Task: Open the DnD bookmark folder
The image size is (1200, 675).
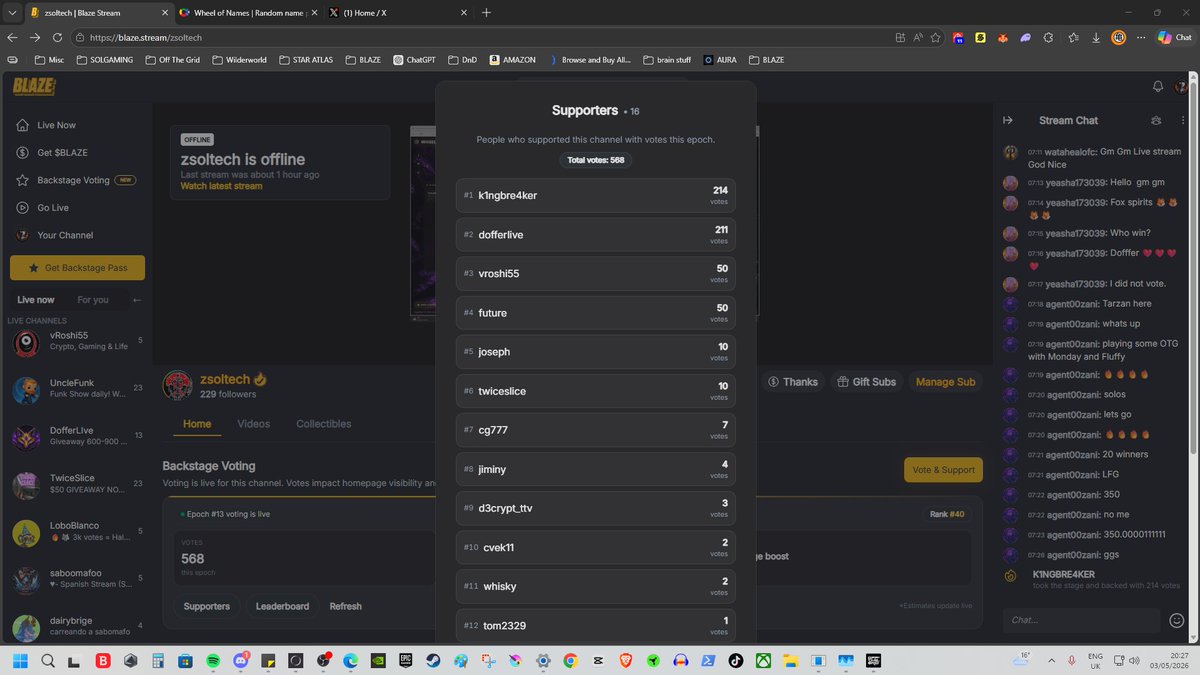Action: pyautogui.click(x=462, y=60)
